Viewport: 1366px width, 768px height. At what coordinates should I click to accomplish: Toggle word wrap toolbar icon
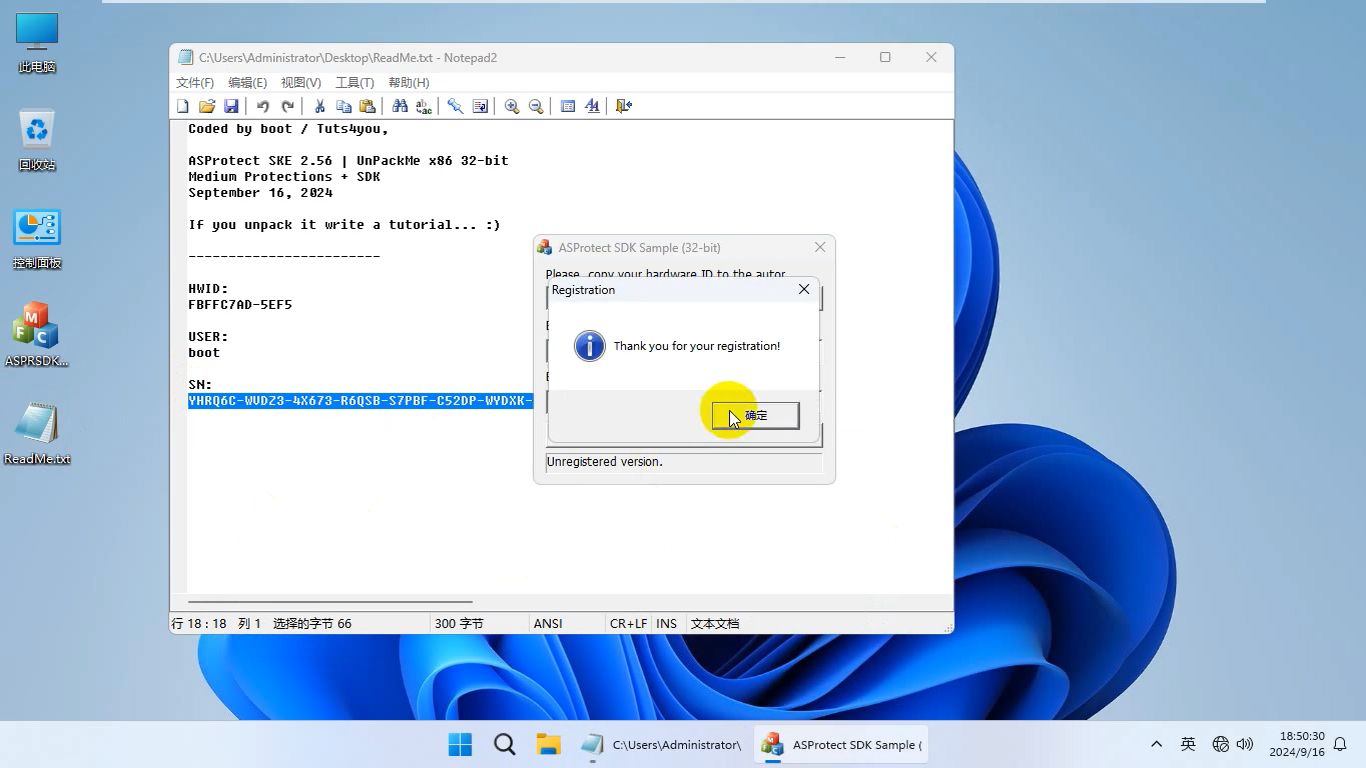[480, 106]
